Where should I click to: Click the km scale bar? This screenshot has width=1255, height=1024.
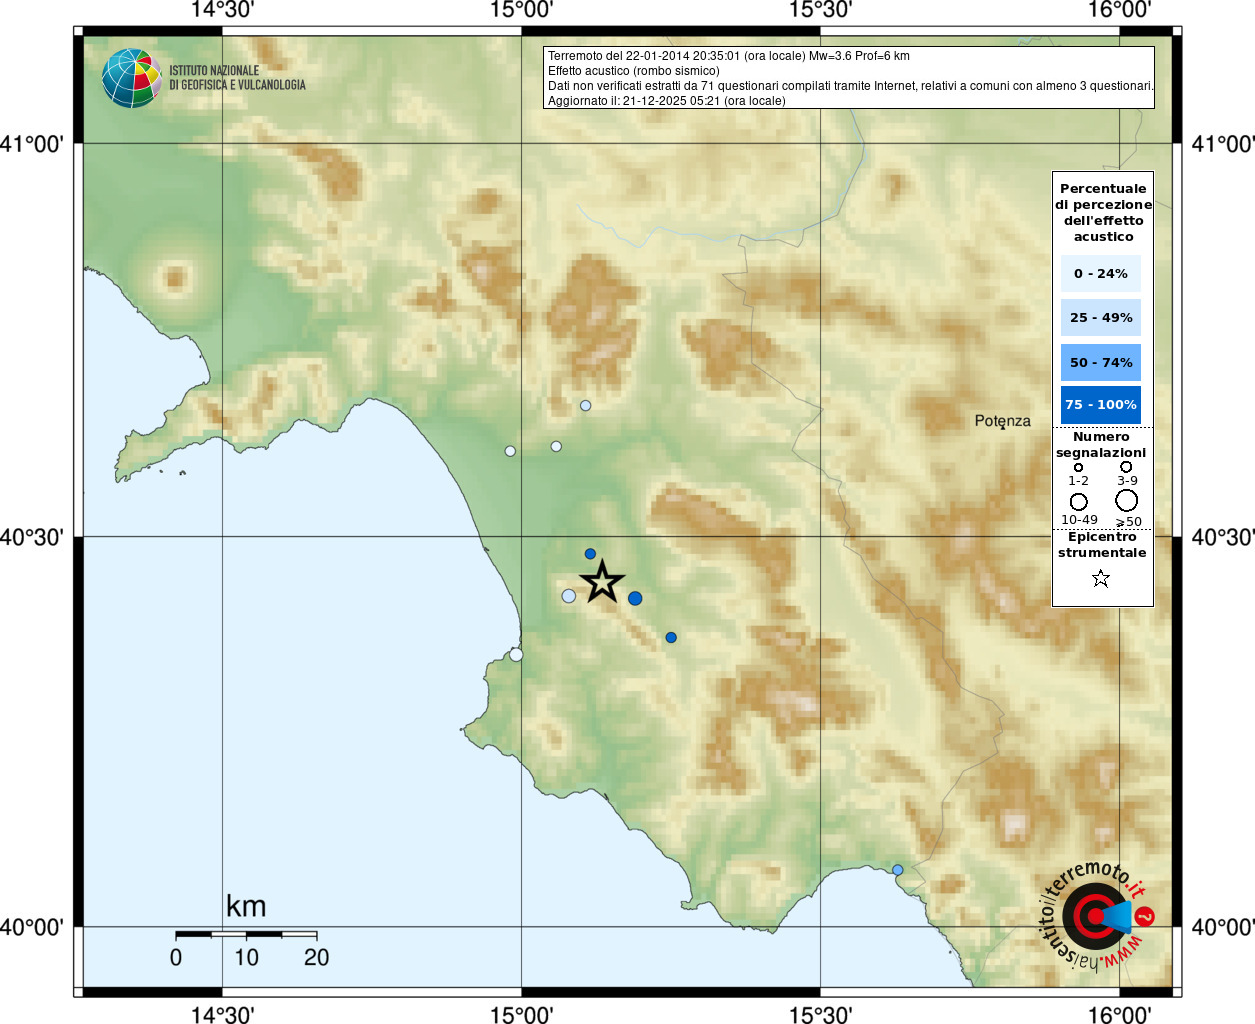(x=246, y=935)
